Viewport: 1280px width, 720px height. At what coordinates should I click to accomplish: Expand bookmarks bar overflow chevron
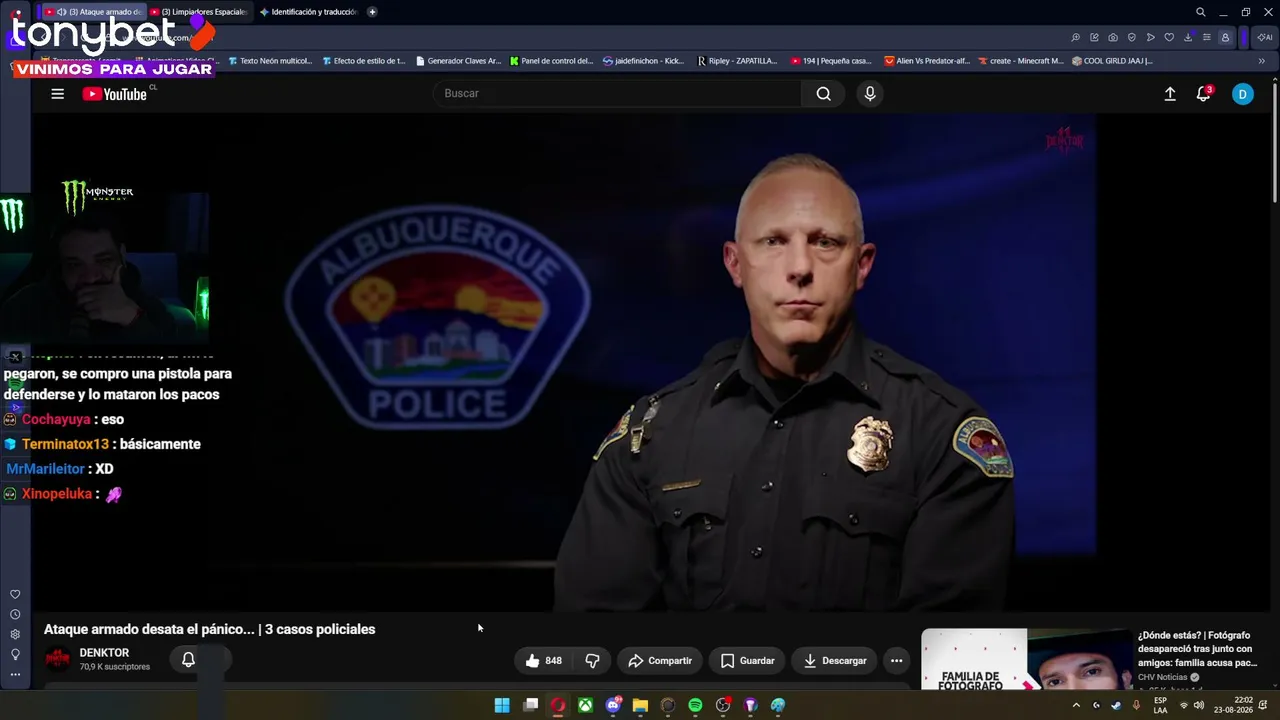click(1261, 61)
